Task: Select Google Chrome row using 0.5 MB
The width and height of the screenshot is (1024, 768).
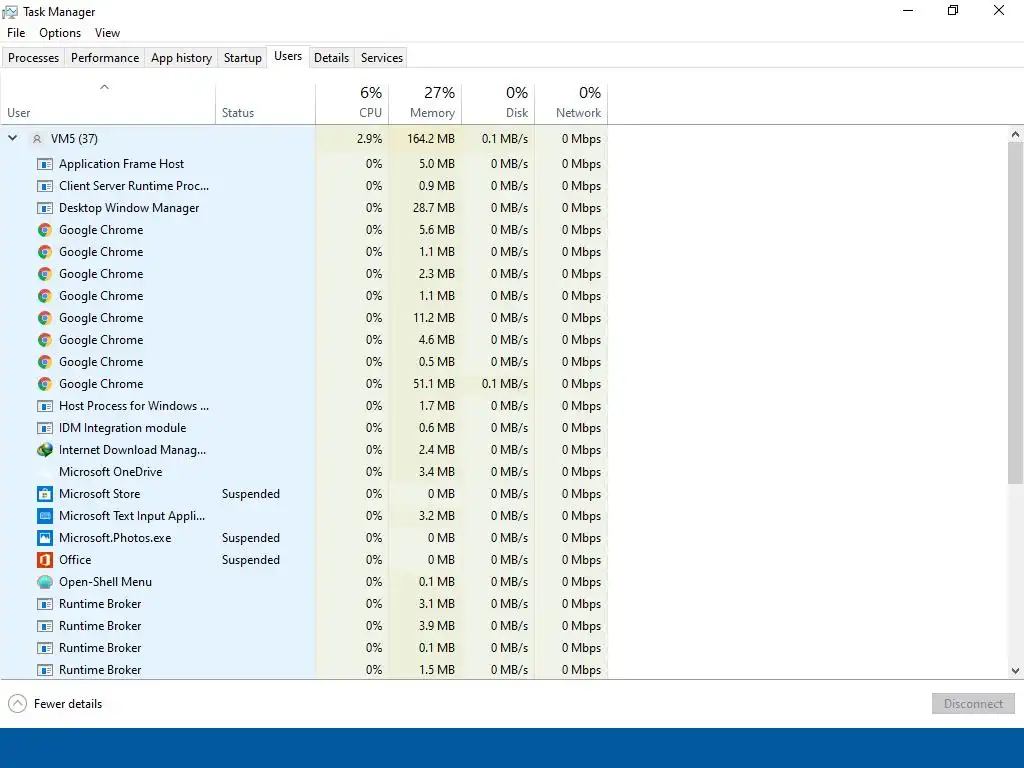Action: tap(304, 362)
